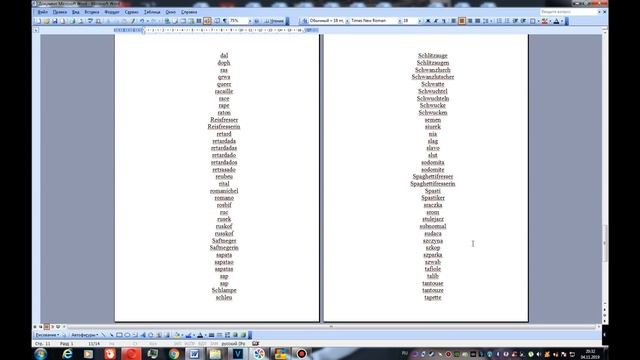The image size is (640, 360).
Task: Create a new blank document
Action: coord(38,21)
